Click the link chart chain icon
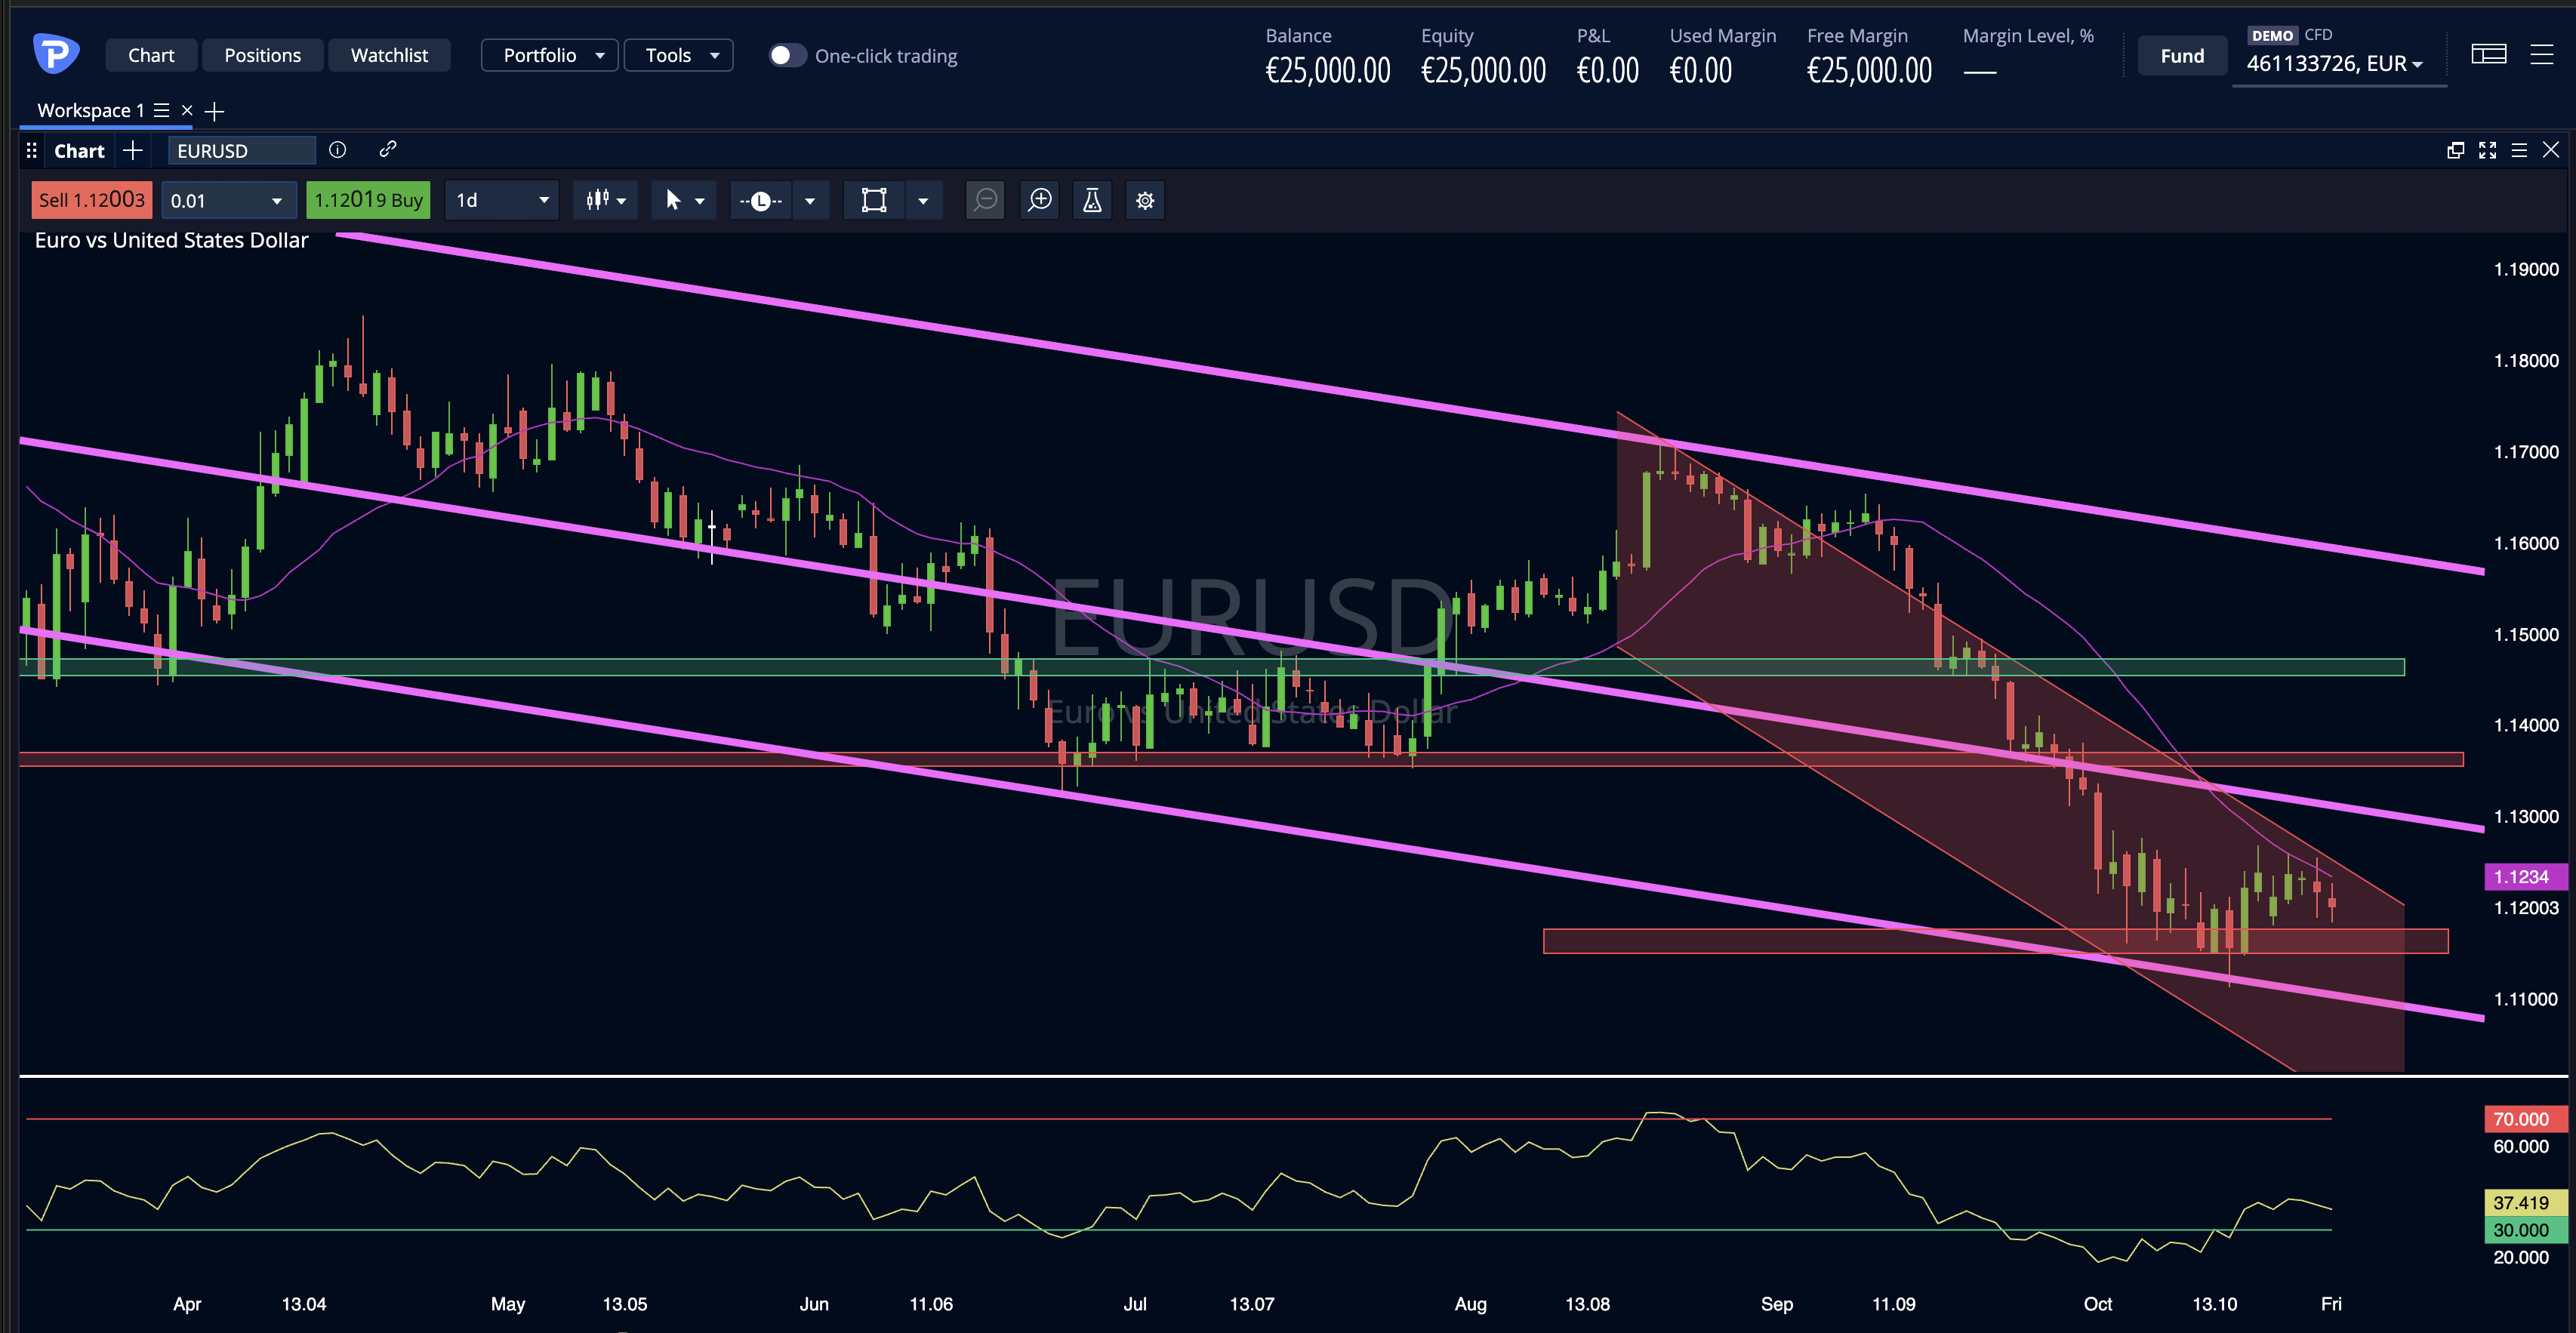Screen dimensions: 2576x1333 (388, 149)
